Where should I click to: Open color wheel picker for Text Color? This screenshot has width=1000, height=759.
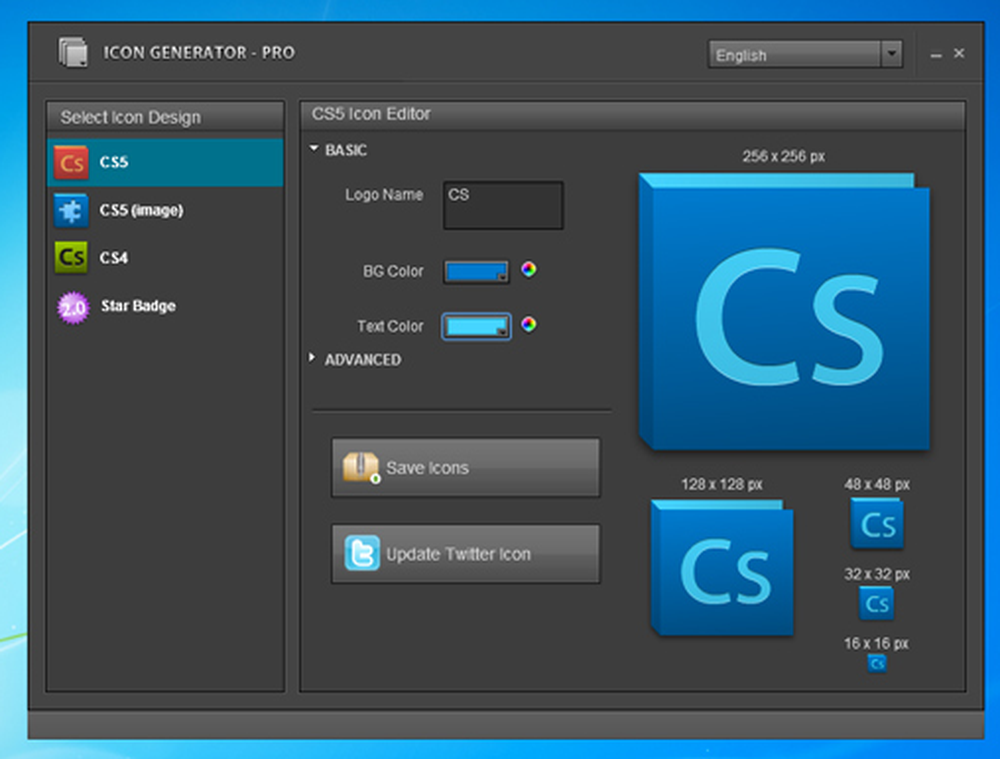coord(529,325)
